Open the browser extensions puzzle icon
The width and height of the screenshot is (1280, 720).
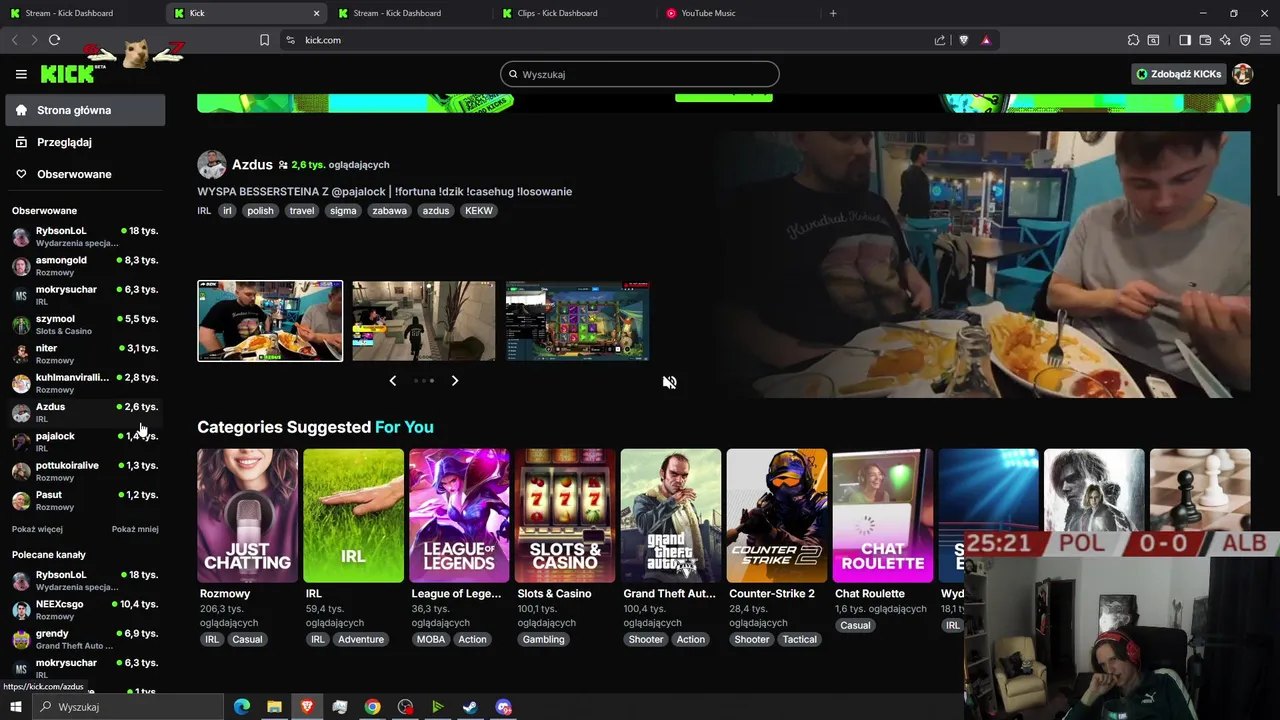(x=1133, y=40)
